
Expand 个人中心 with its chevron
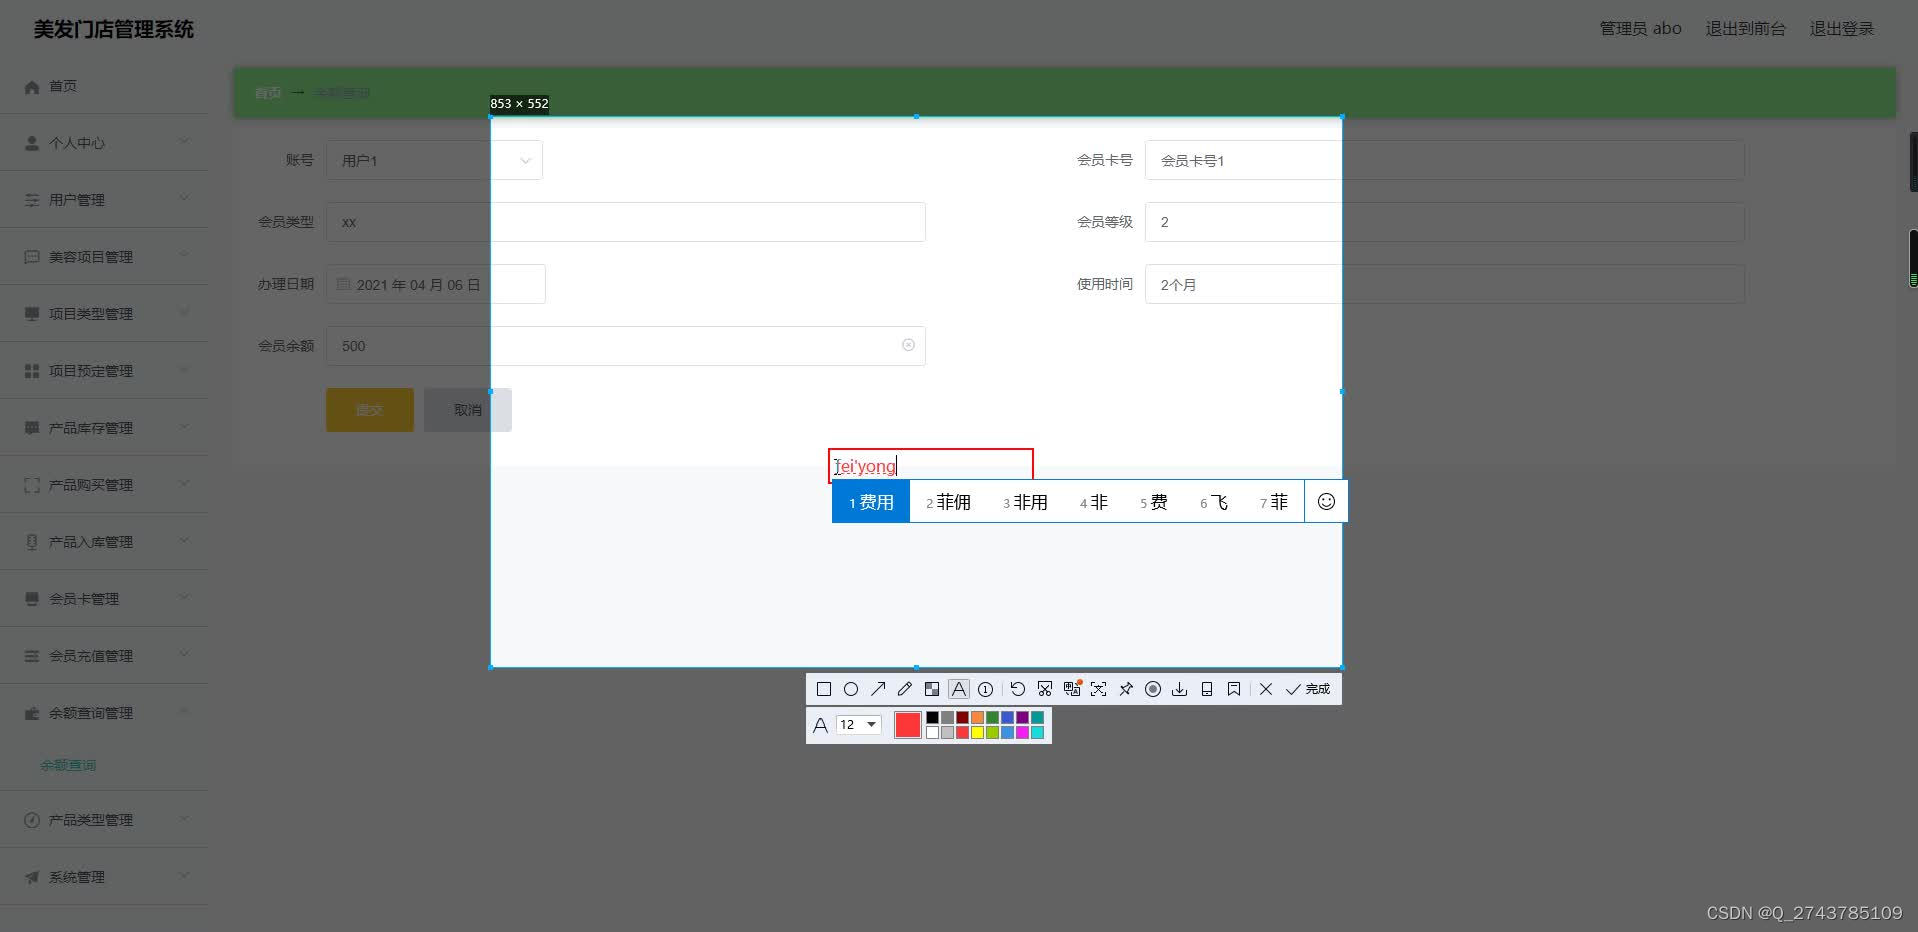click(x=184, y=142)
